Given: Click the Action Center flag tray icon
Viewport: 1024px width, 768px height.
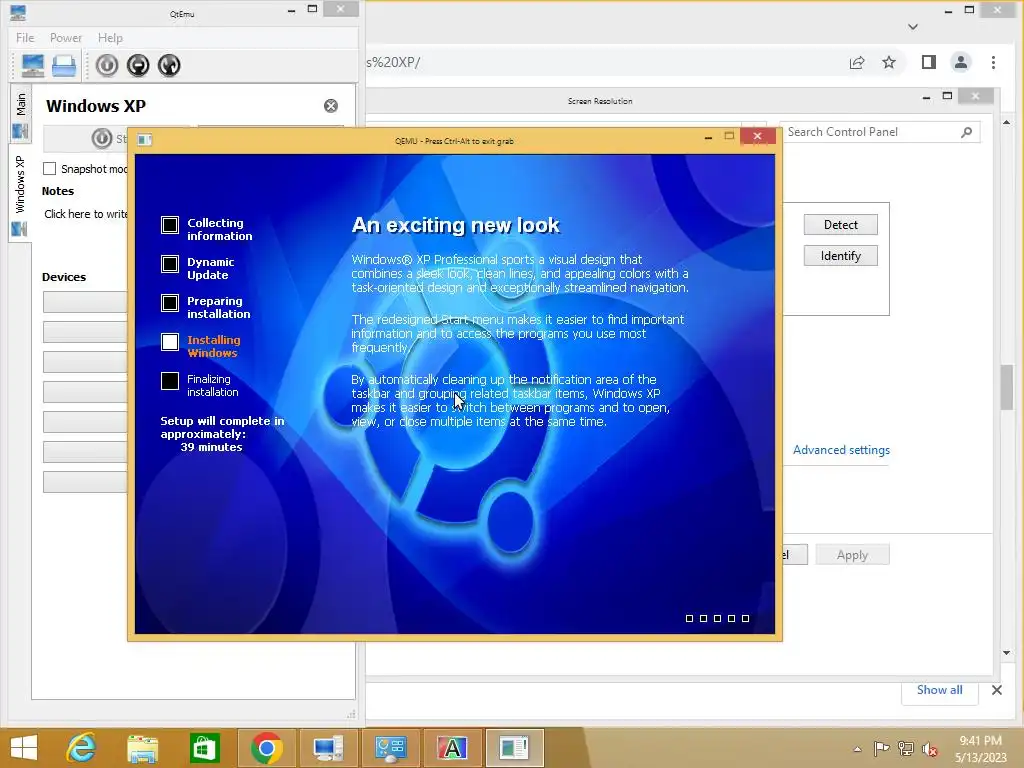Looking at the screenshot, I should point(882,749).
